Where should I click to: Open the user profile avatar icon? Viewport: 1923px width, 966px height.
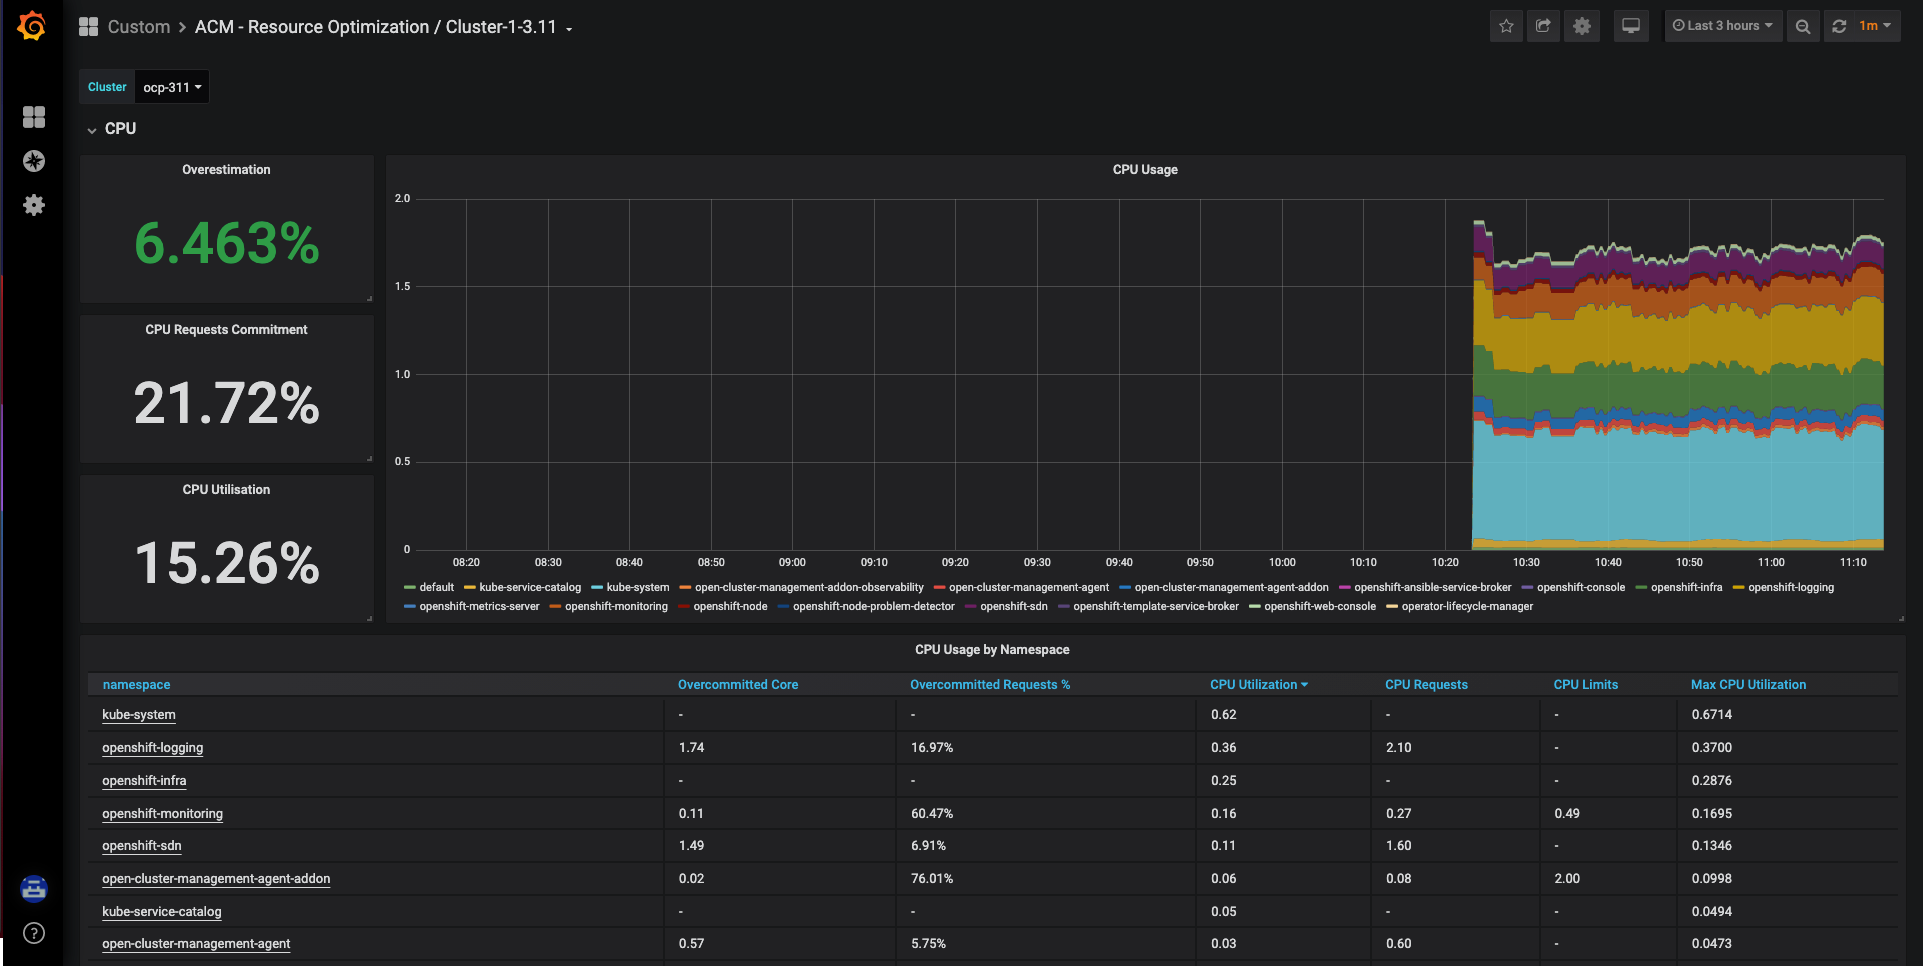[34, 889]
